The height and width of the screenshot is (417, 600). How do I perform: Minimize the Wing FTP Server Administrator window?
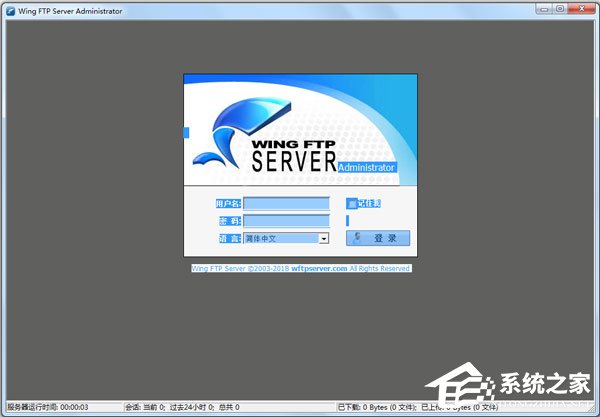(544, 9)
